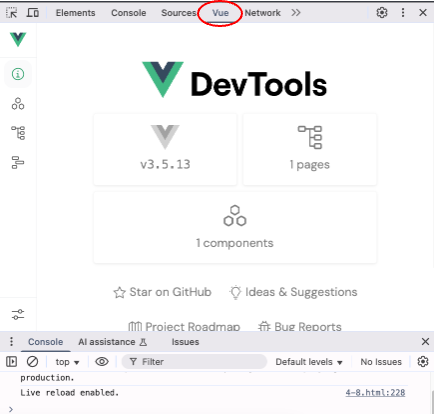Create a live expression with eye icon

(102, 362)
